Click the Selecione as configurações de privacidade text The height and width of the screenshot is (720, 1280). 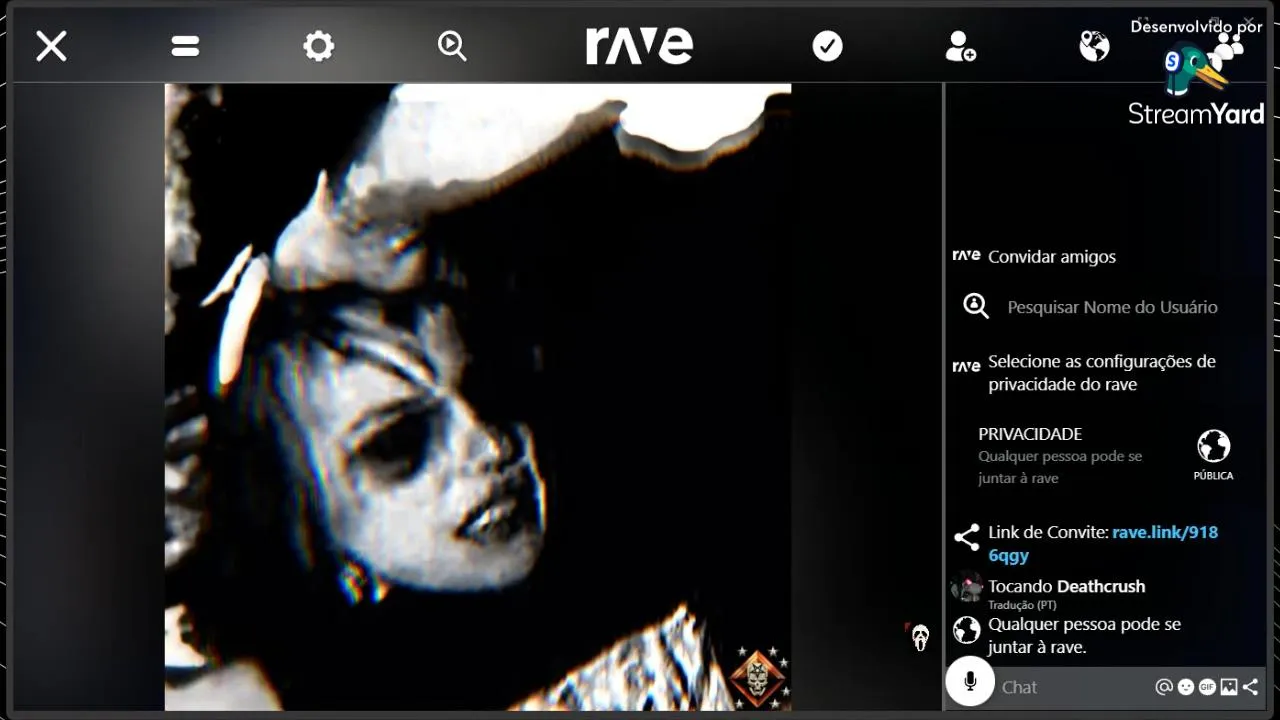tap(1102, 373)
